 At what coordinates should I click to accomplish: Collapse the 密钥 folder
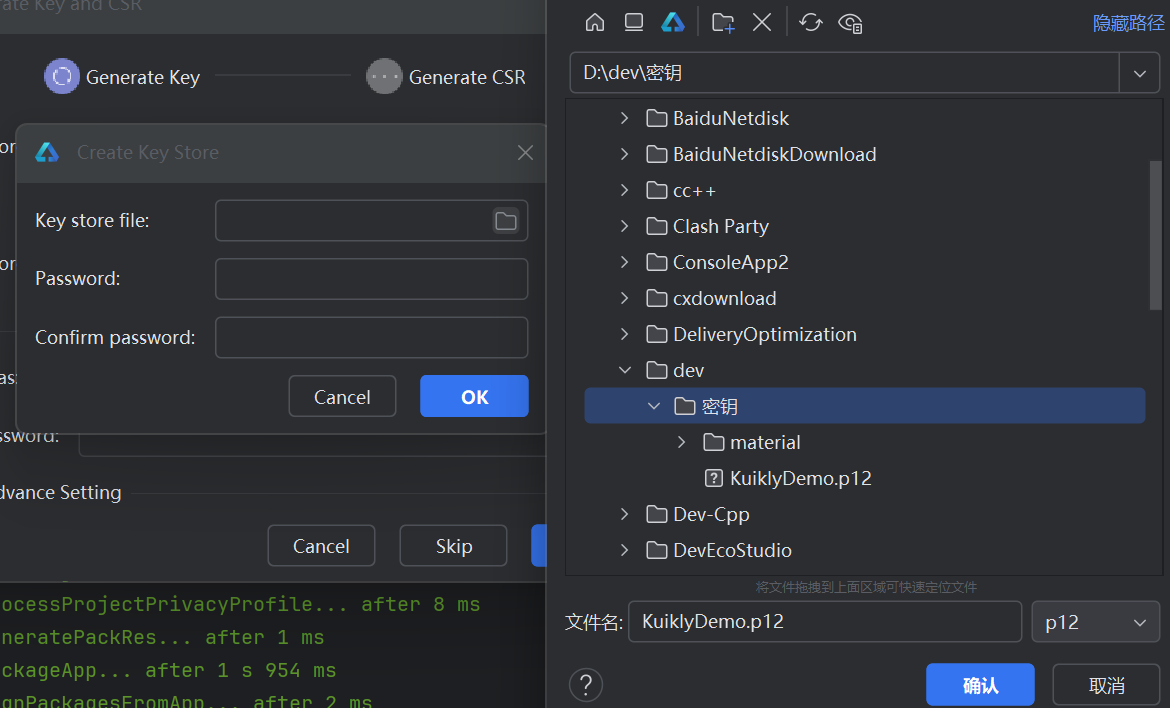tap(654, 406)
